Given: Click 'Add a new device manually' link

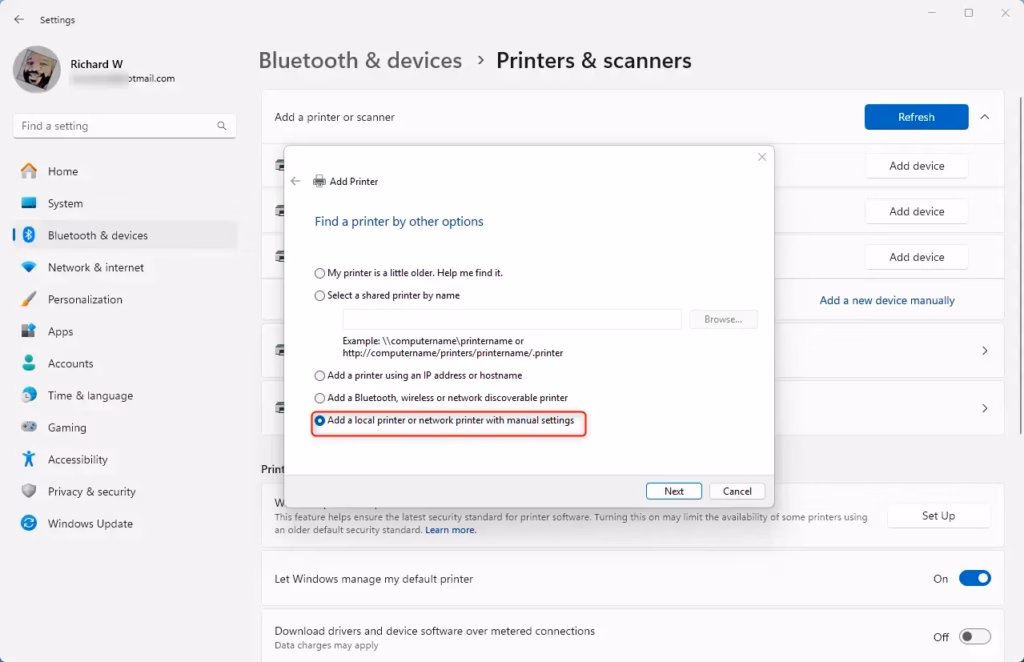Looking at the screenshot, I should tap(887, 300).
